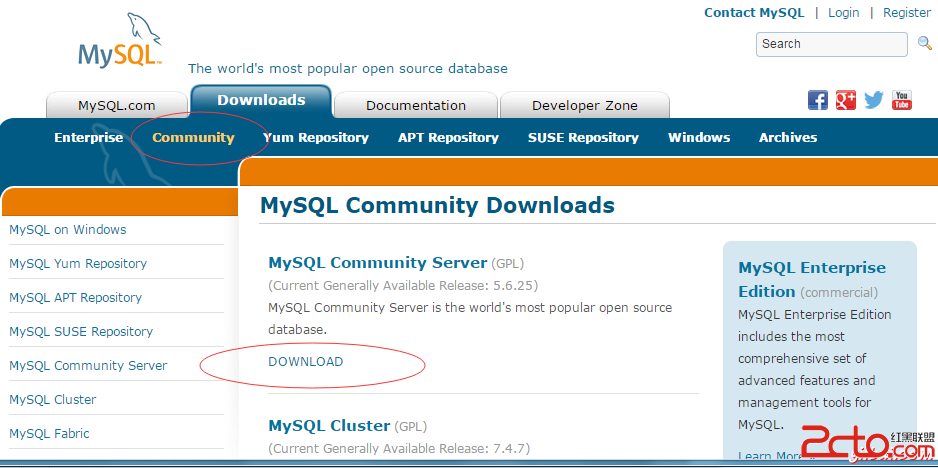Open the Facebook social icon
Viewport: 938px width, 468px height.
818,100
